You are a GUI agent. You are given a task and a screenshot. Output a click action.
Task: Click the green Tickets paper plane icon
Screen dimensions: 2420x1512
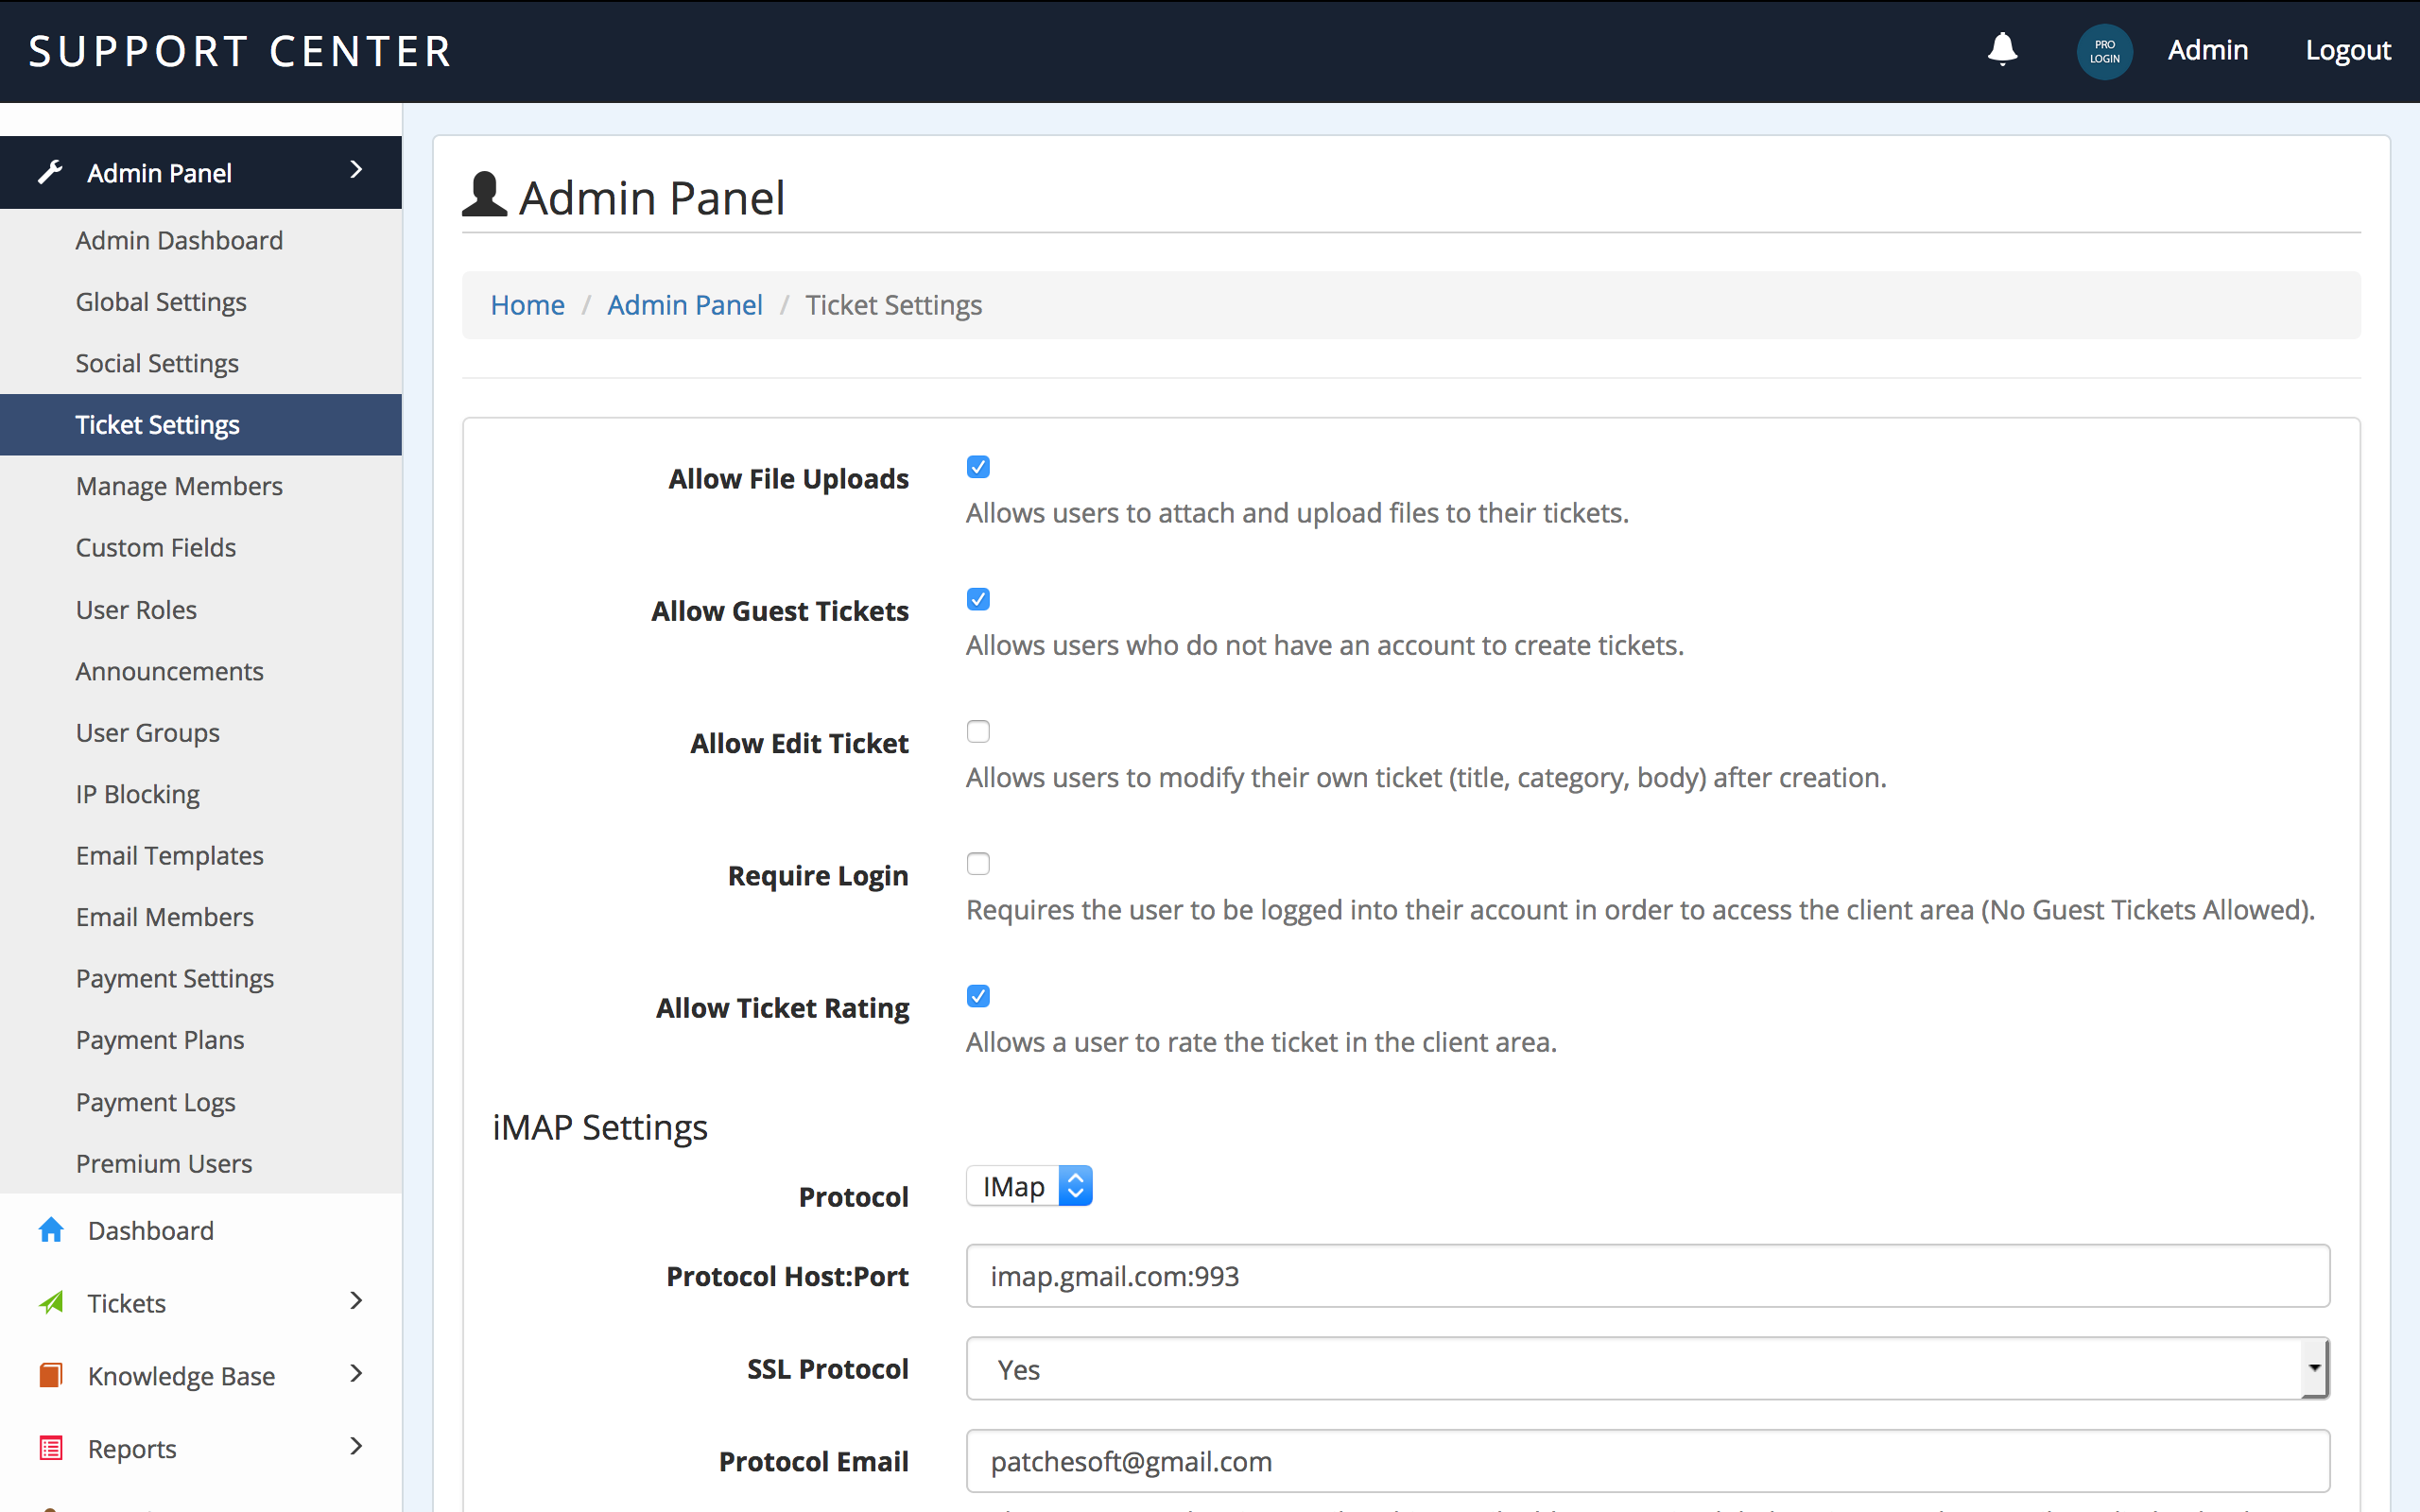click(51, 1302)
